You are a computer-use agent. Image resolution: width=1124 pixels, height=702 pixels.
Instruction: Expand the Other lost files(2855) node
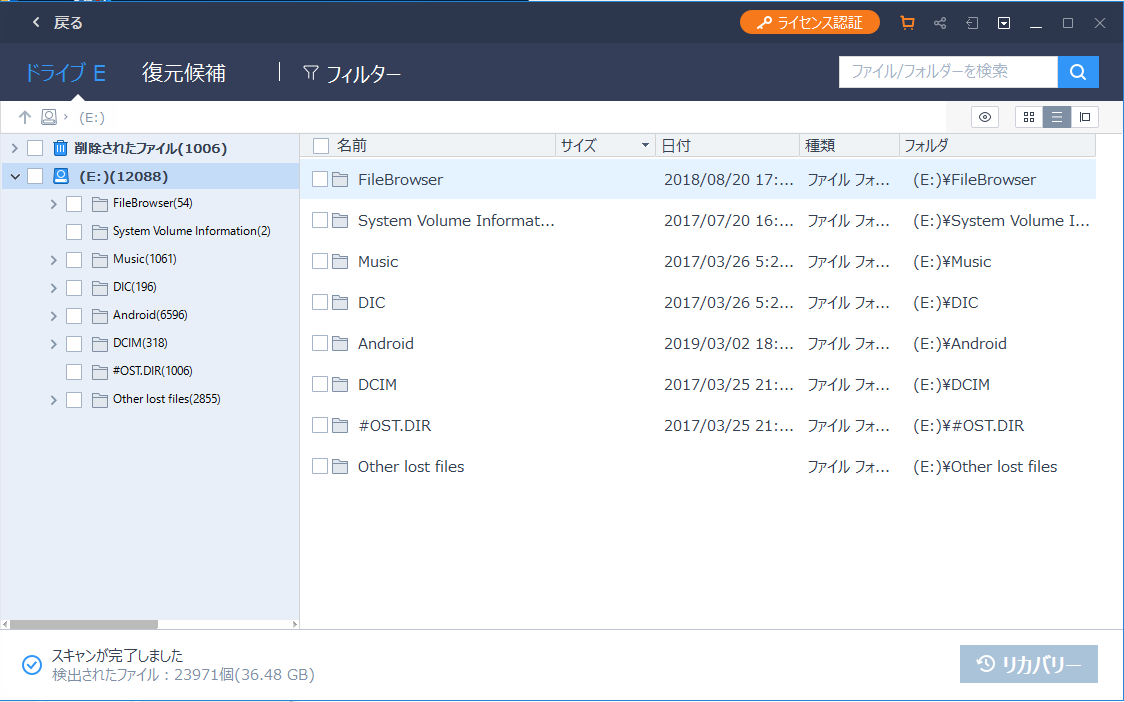pos(54,399)
